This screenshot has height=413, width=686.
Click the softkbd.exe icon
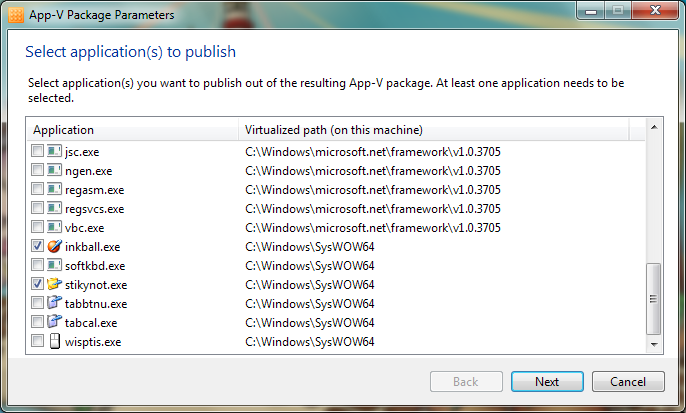pyautogui.click(x=54, y=265)
